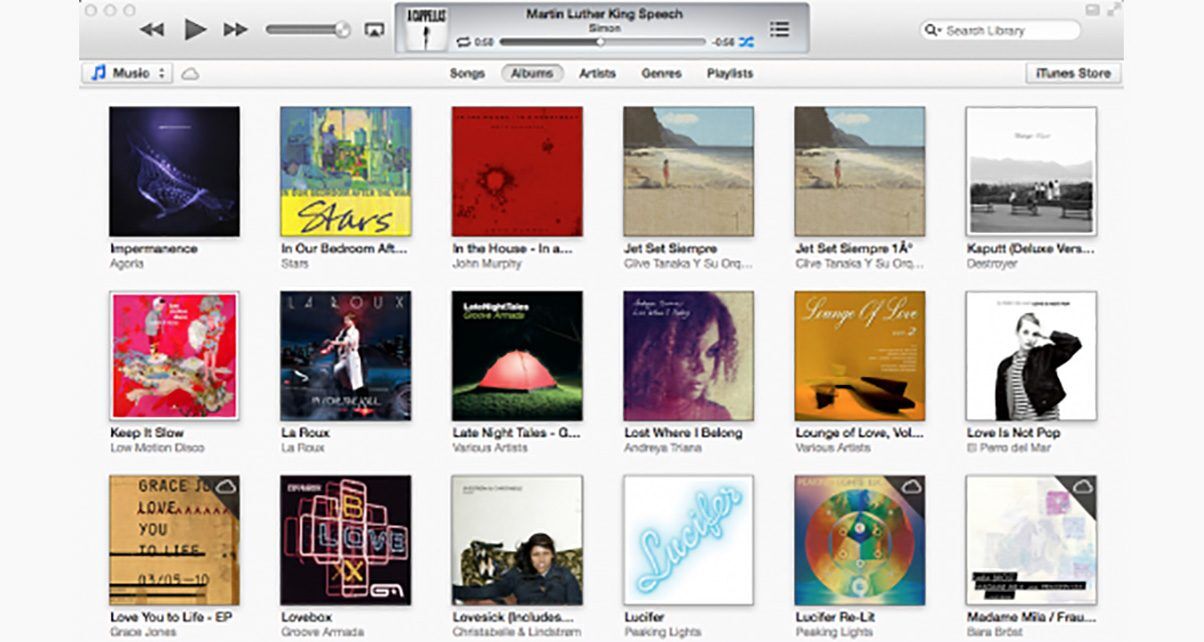The width and height of the screenshot is (1204, 642).
Task: Open the Late Night Tales tent cover
Action: click(517, 355)
